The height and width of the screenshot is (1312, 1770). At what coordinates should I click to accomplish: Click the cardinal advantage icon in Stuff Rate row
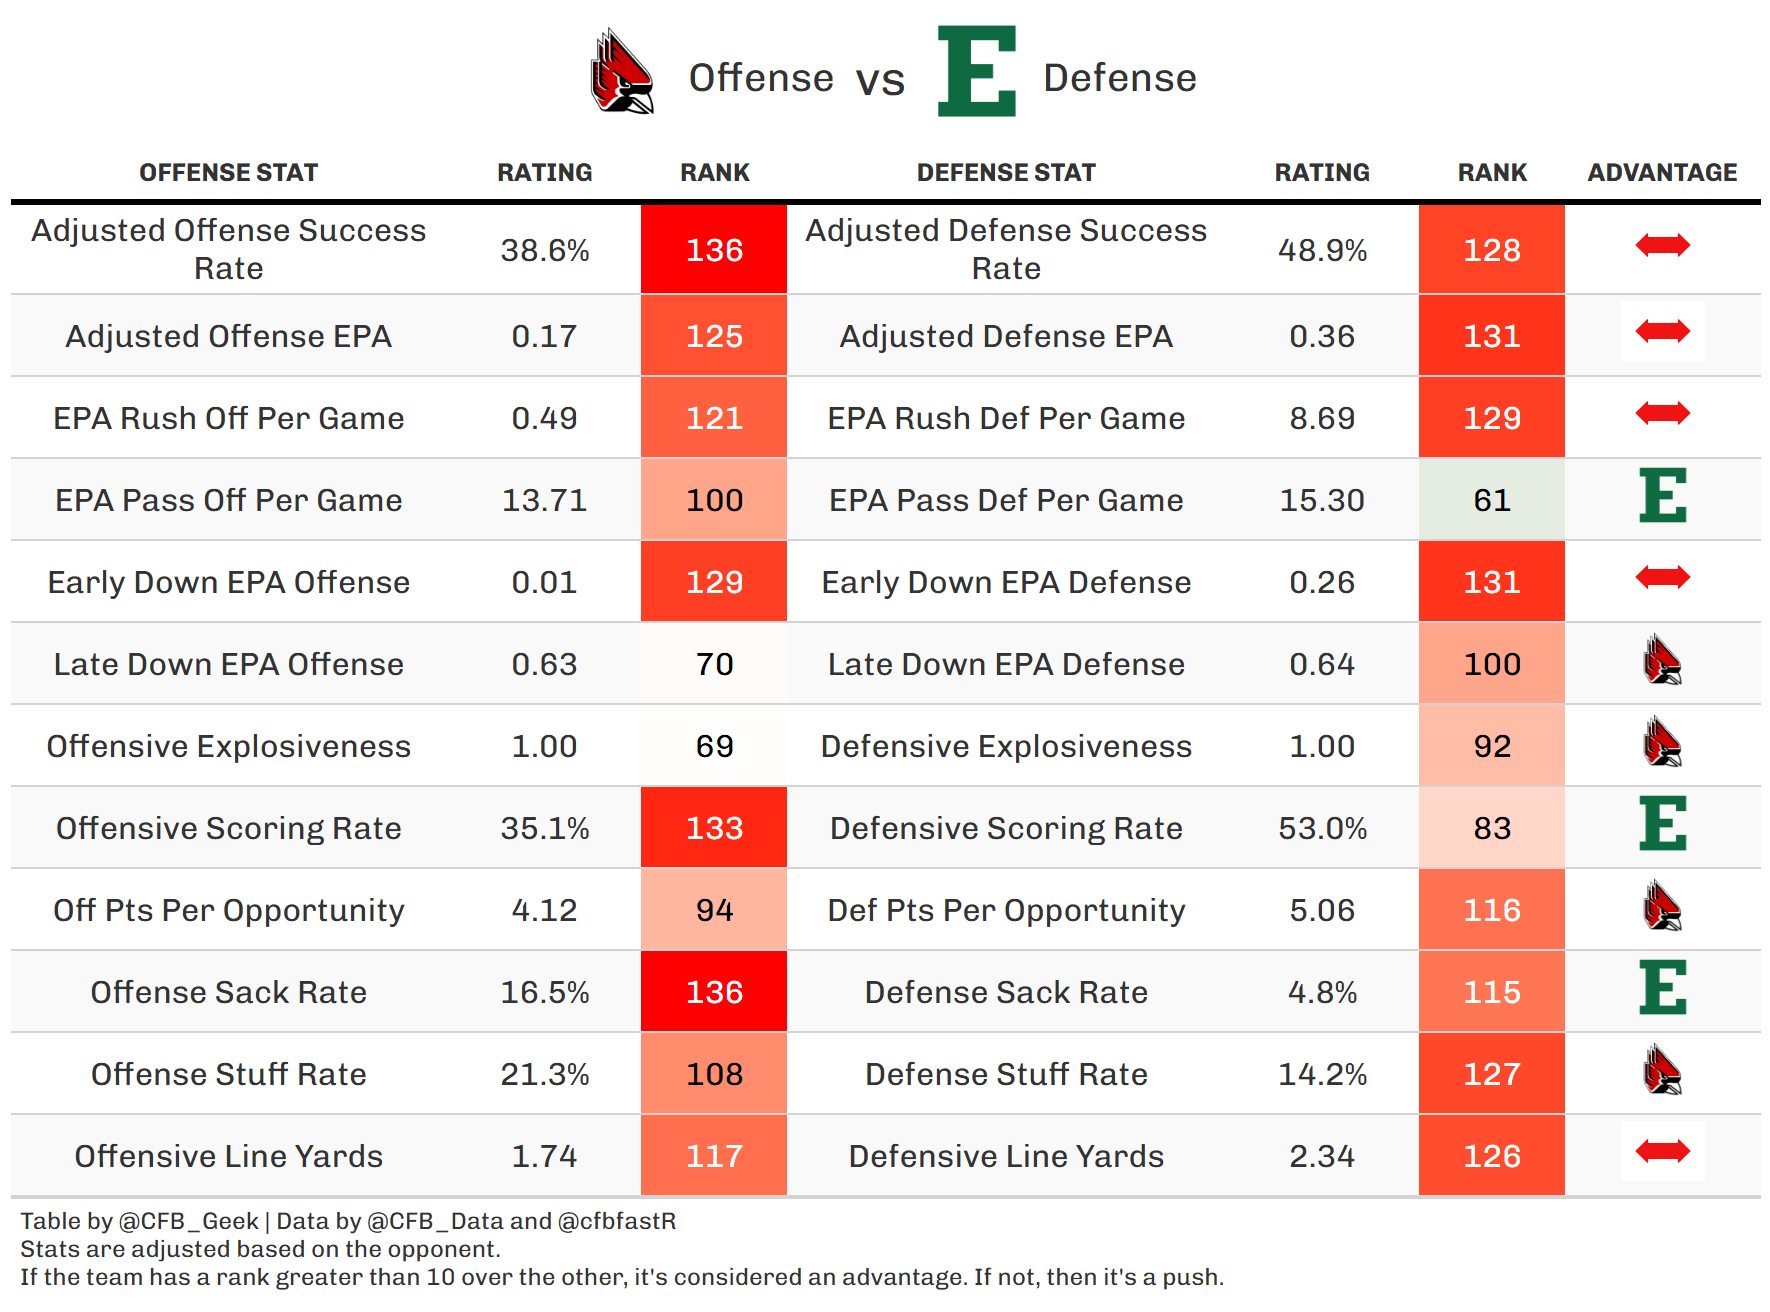[x=1662, y=1070]
